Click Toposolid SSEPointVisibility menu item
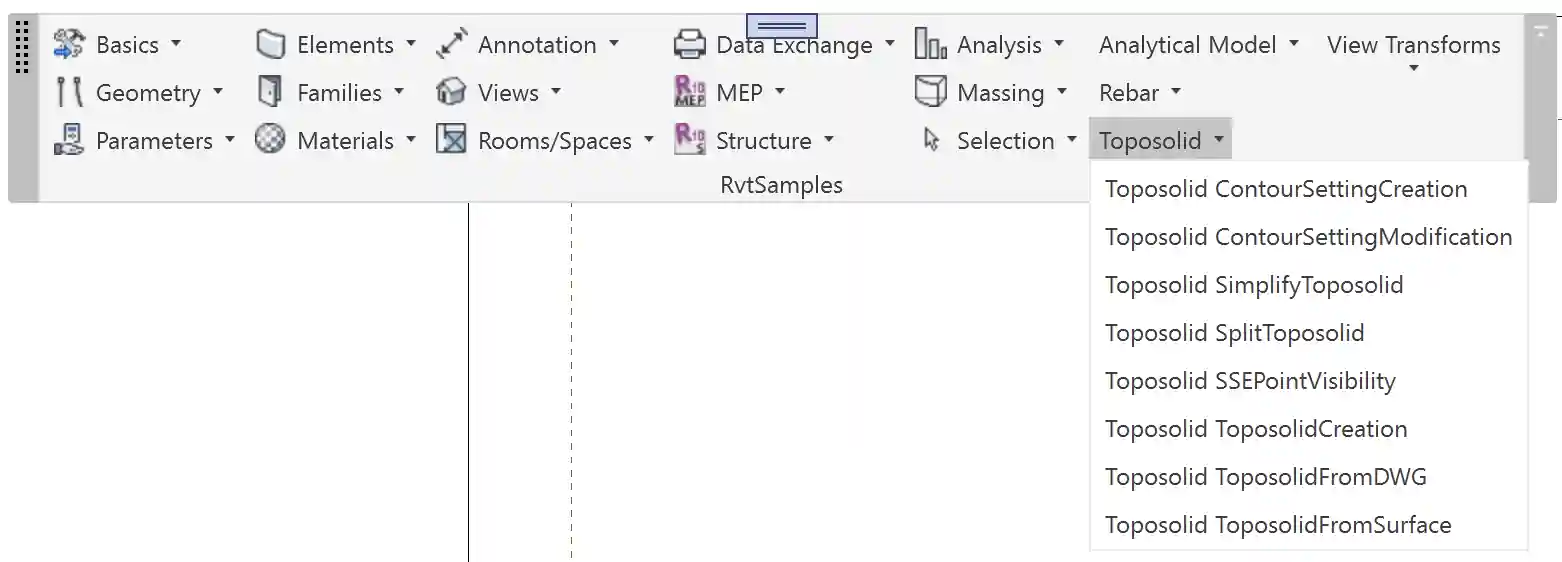The width and height of the screenshot is (1562, 562). click(1249, 381)
